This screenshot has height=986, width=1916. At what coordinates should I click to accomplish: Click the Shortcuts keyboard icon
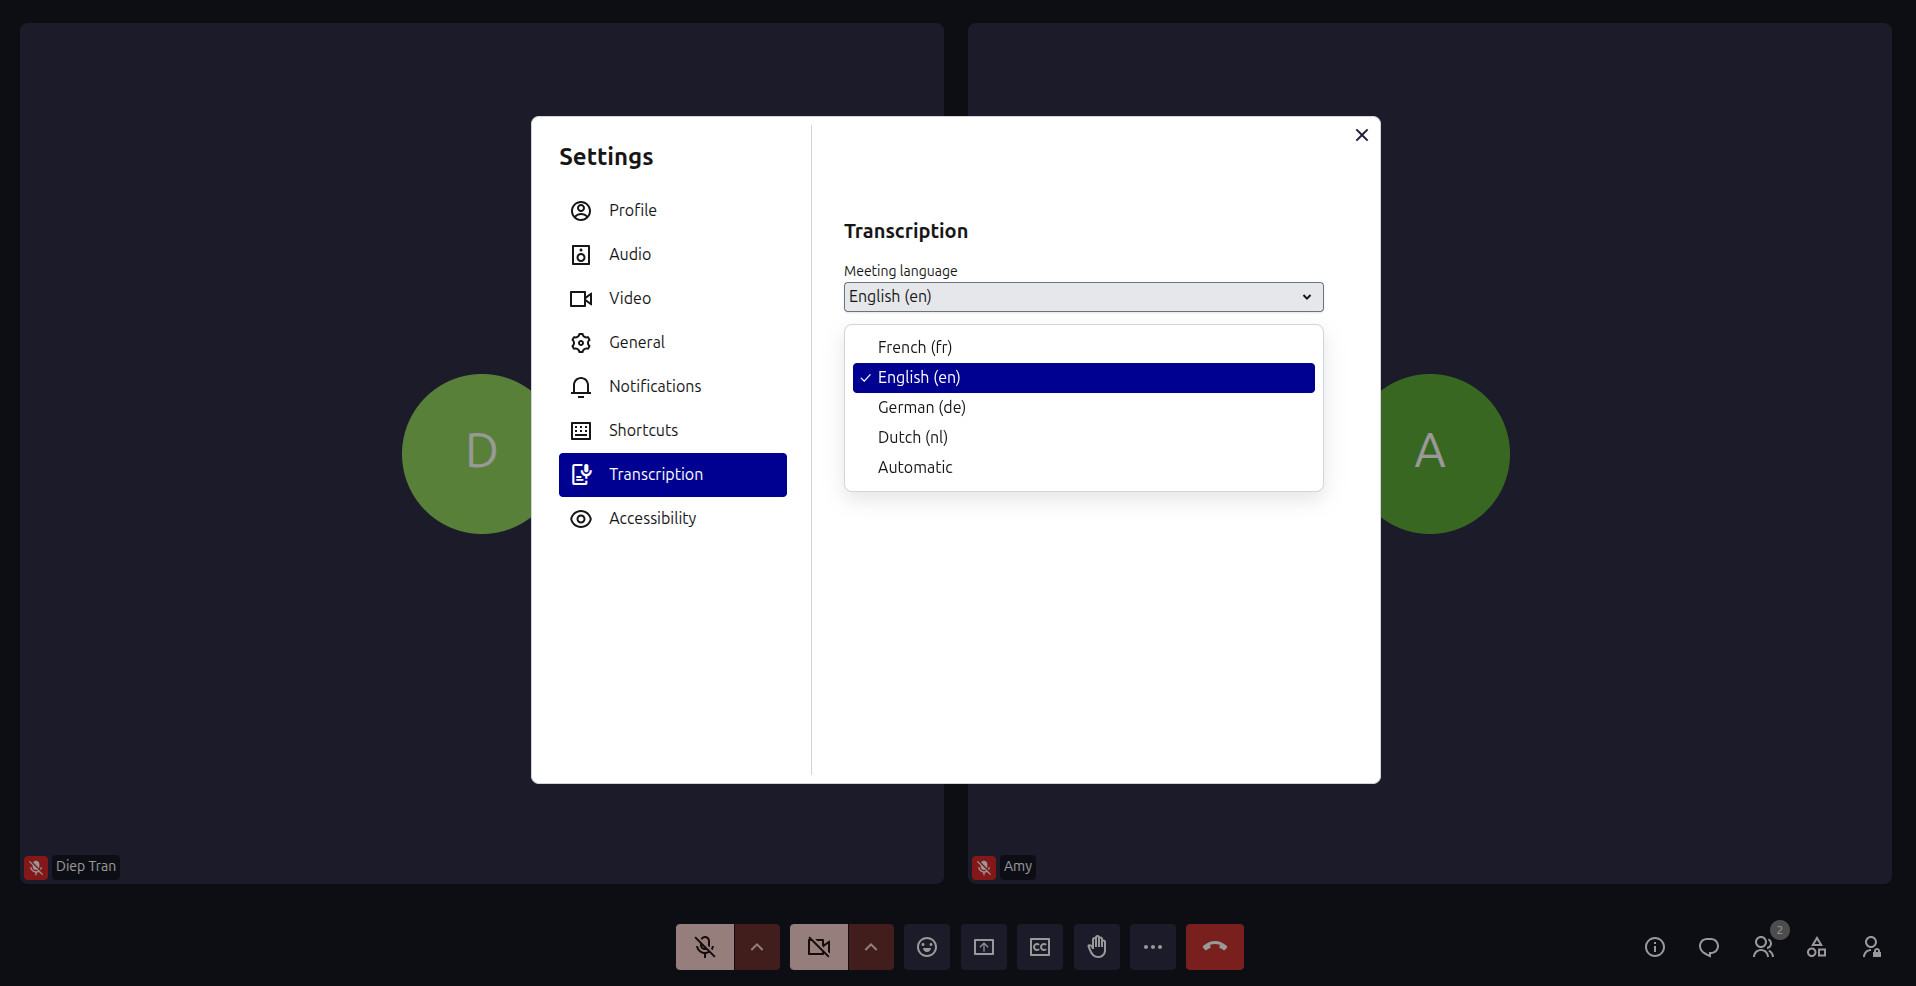581,431
